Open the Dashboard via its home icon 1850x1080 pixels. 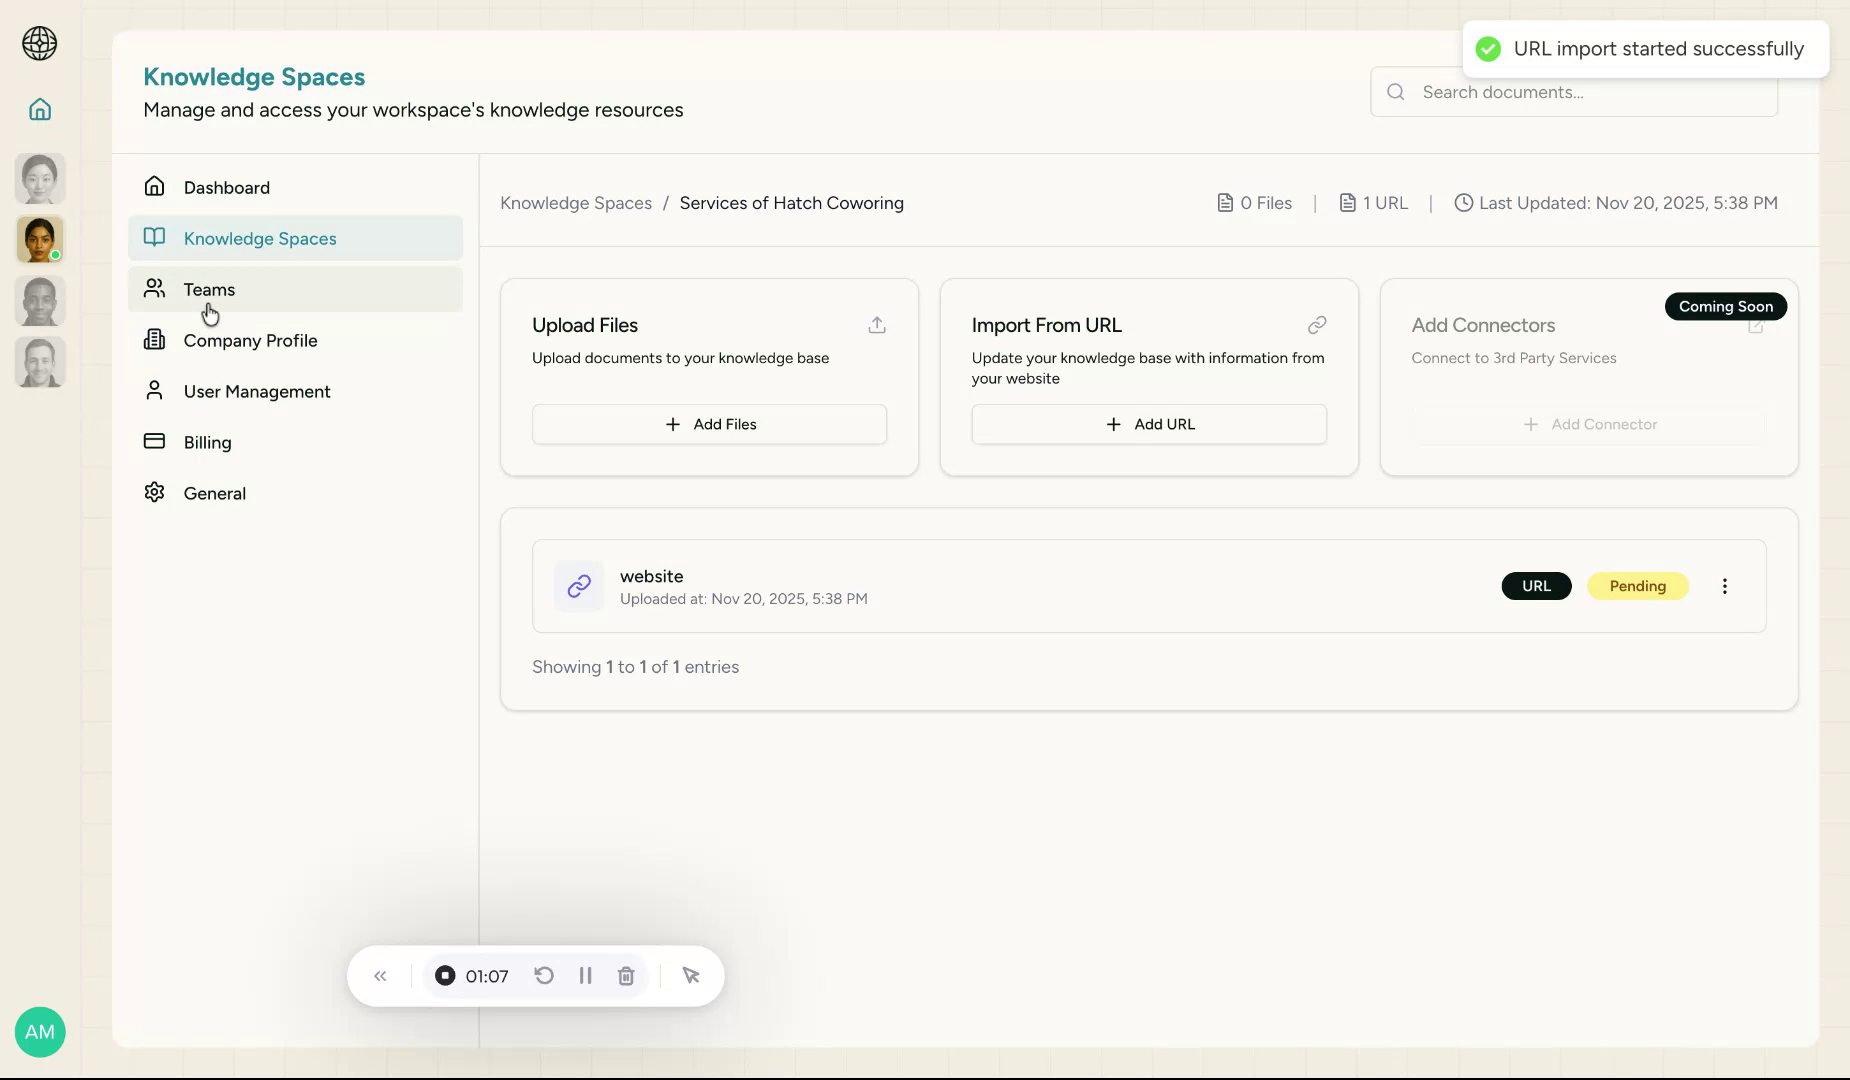[x=155, y=187]
